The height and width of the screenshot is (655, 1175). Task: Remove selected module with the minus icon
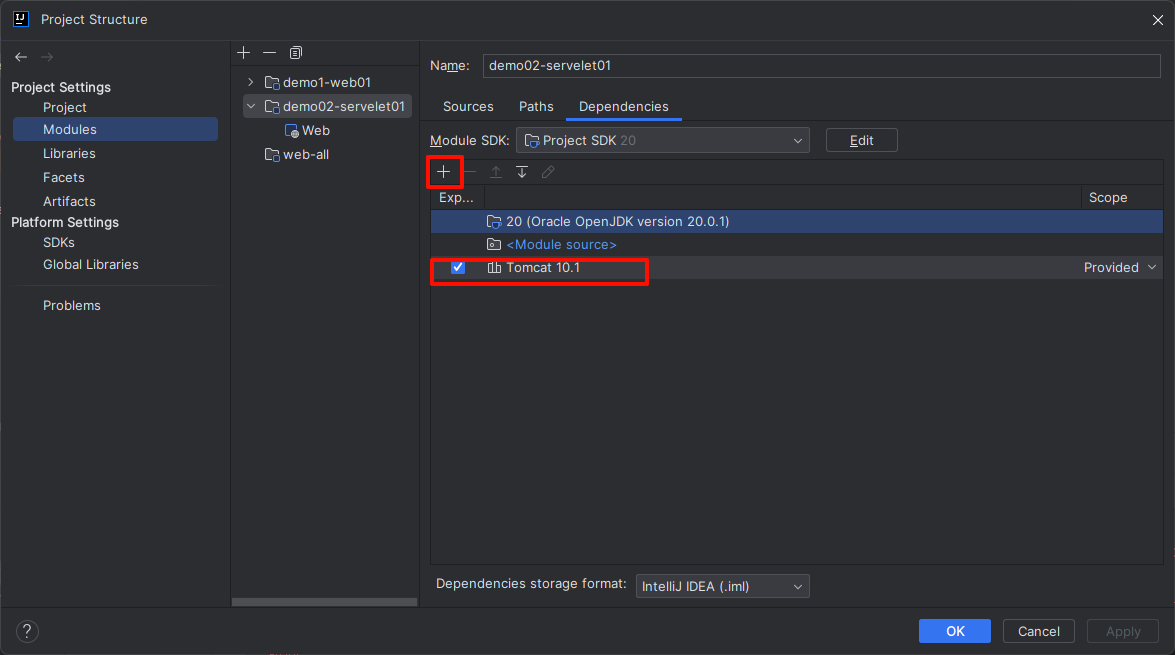270,52
